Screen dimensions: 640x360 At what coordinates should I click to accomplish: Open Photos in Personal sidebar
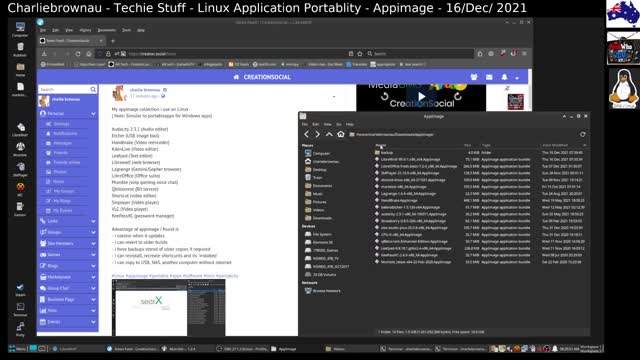pyautogui.click(x=59, y=172)
